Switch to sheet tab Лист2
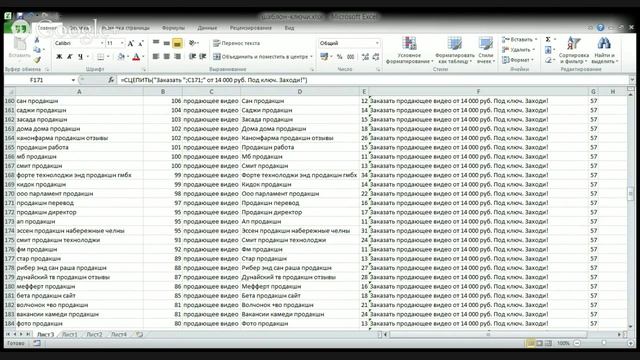 click(x=94, y=334)
